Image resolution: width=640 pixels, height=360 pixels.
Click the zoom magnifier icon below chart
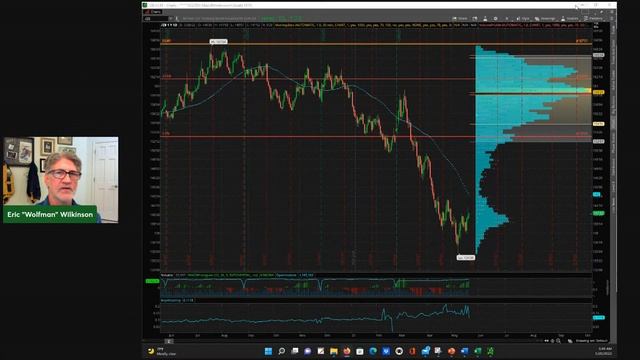coord(558,341)
